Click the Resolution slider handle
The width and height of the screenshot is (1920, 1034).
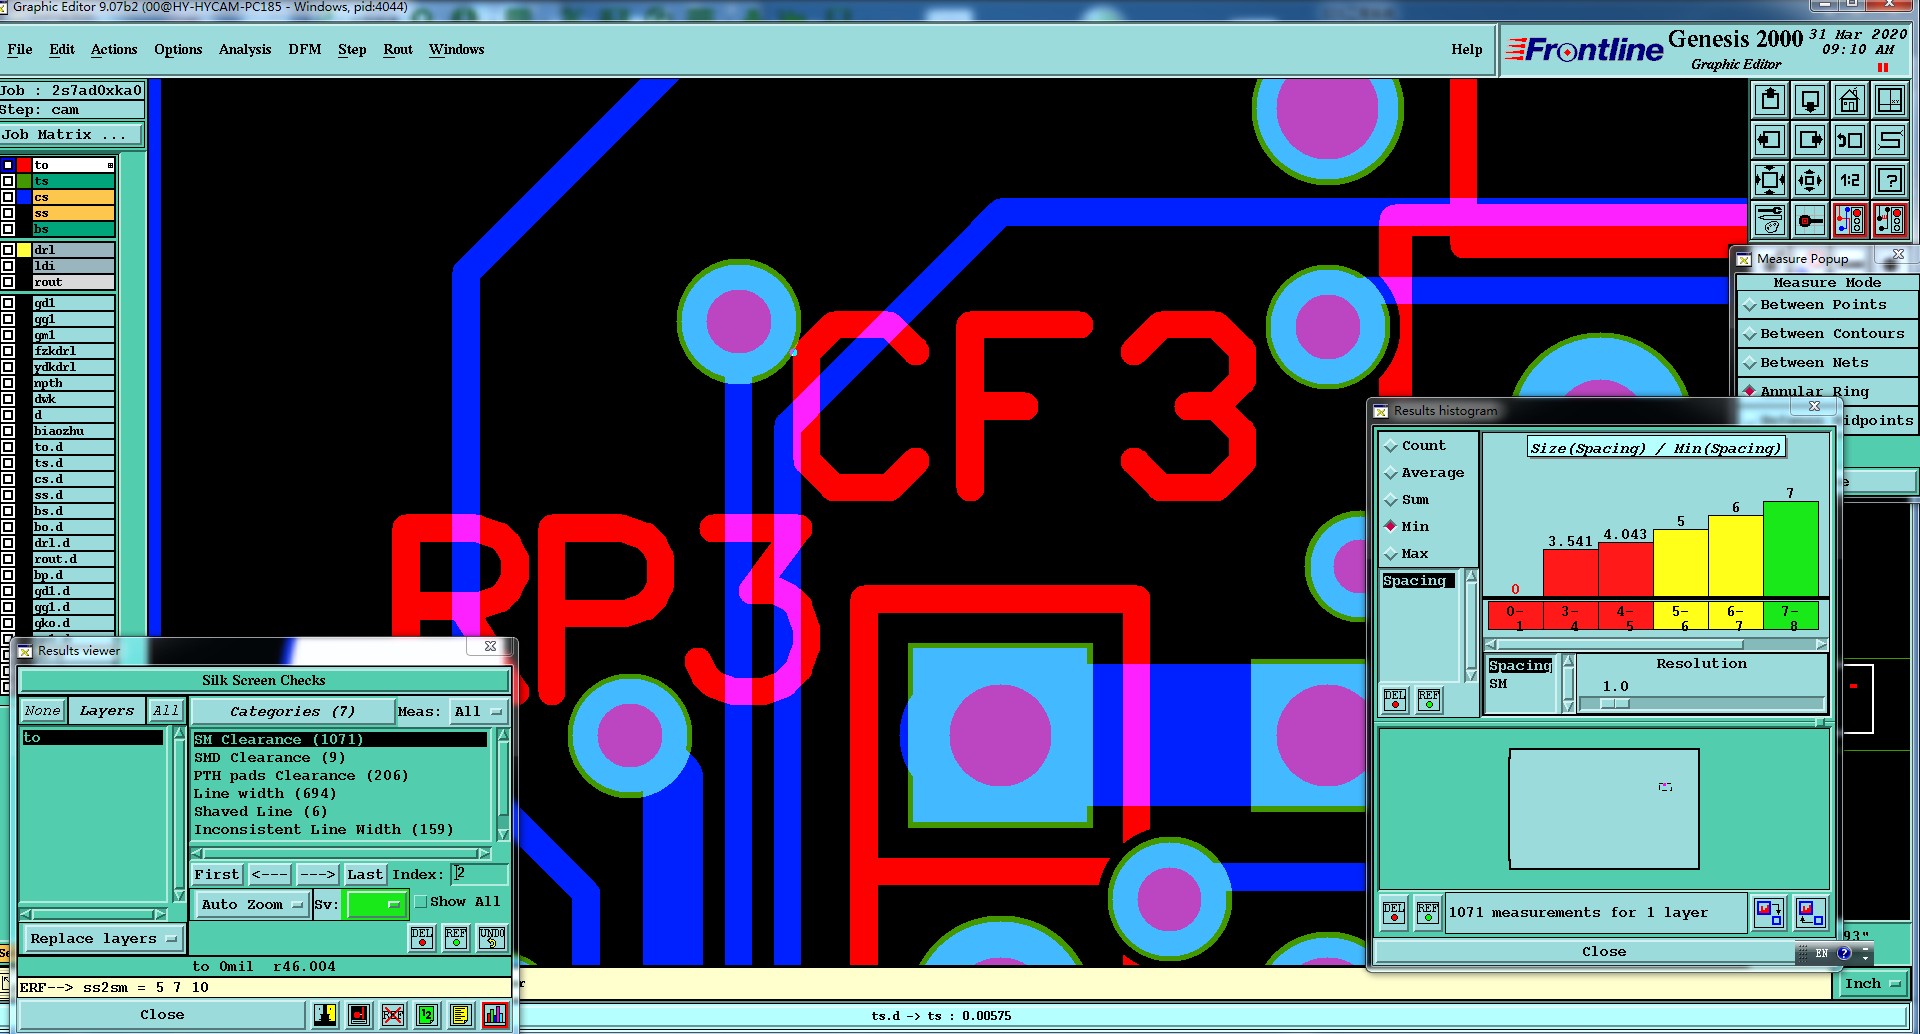(x=1615, y=704)
